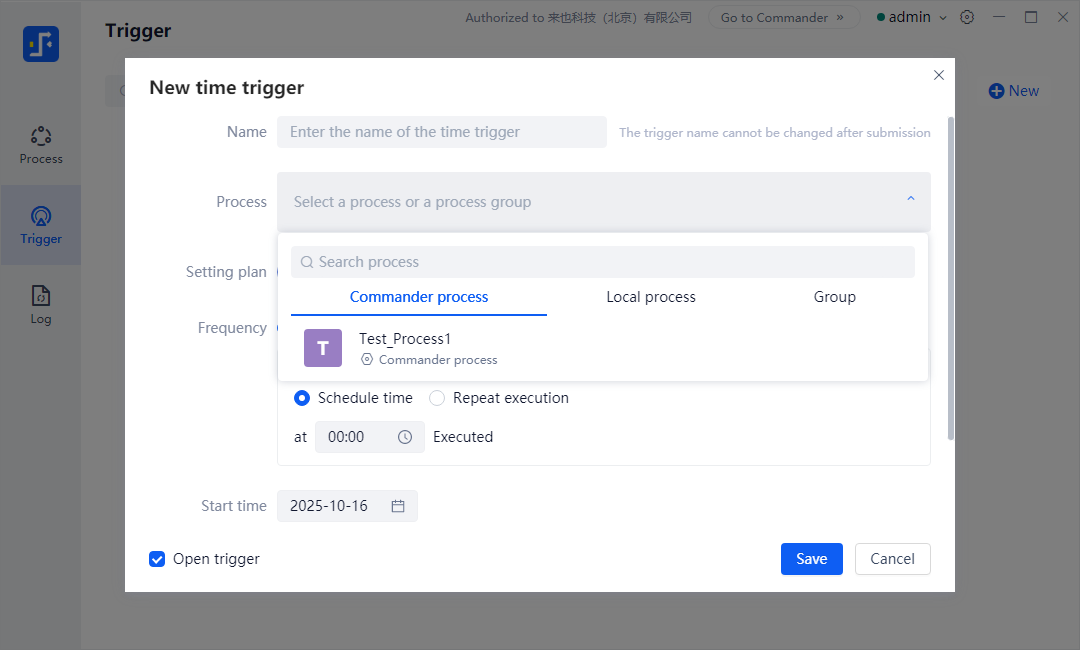
Task: Click the purple Test_Process1 avatar icon
Action: [323, 348]
